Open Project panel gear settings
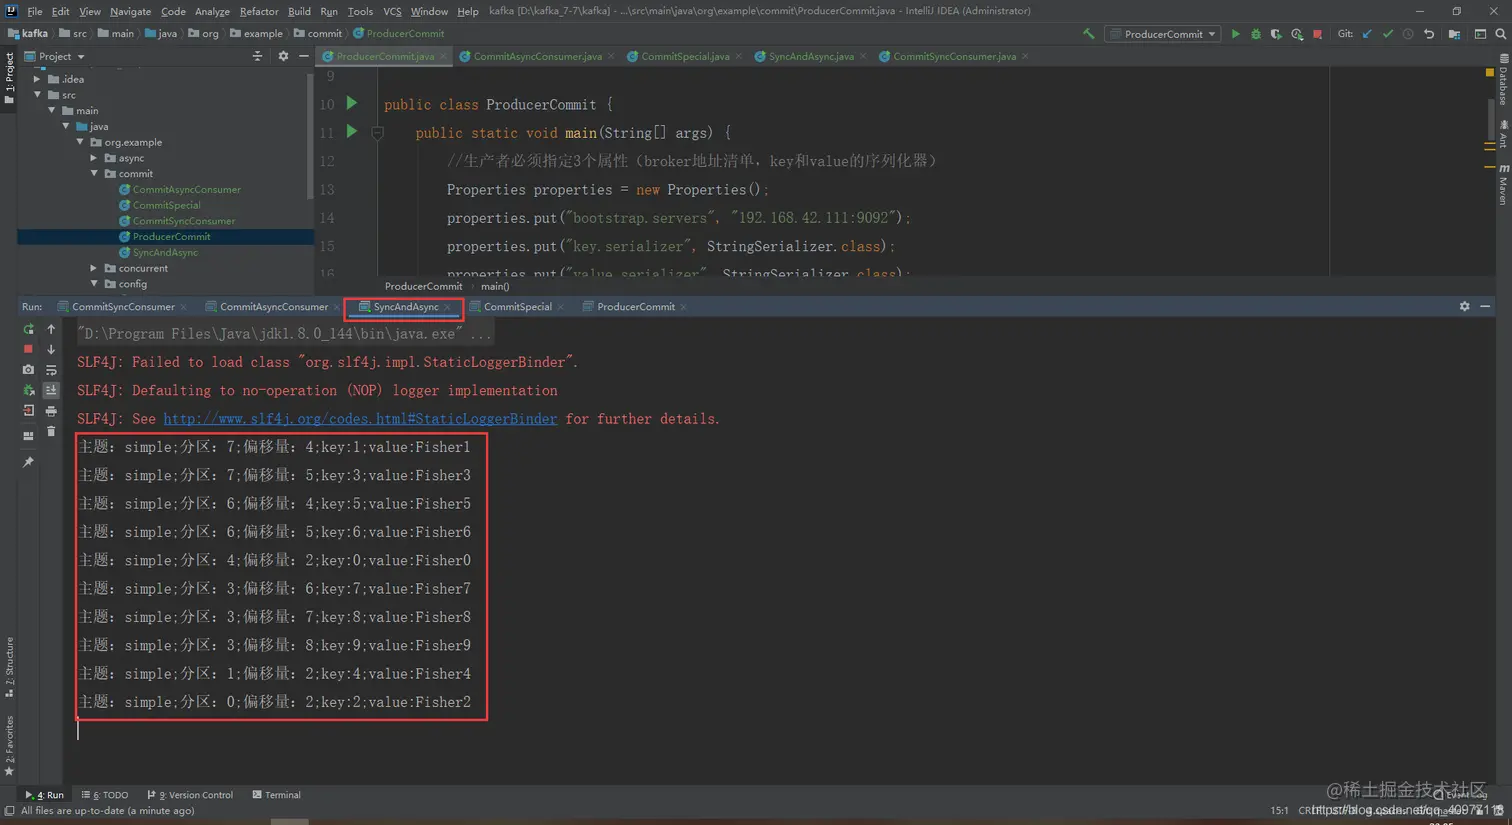This screenshot has width=1512, height=825. pos(283,56)
